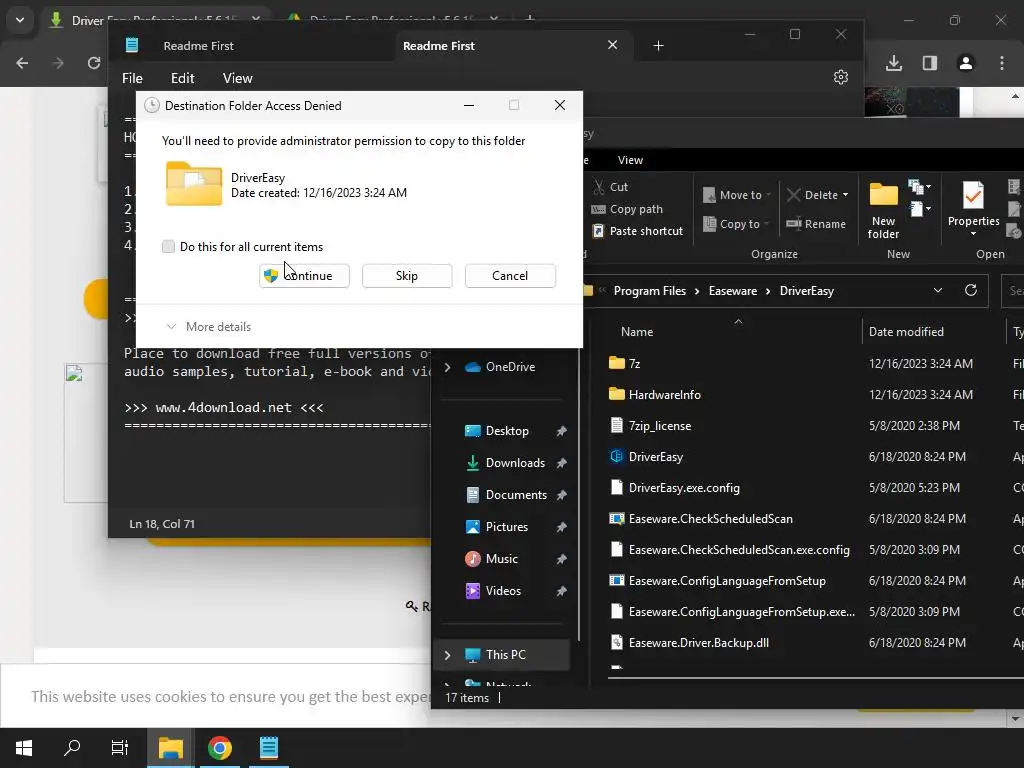The image size is (1024, 768).
Task: Add a new Notepad tab
Action: [658, 46]
